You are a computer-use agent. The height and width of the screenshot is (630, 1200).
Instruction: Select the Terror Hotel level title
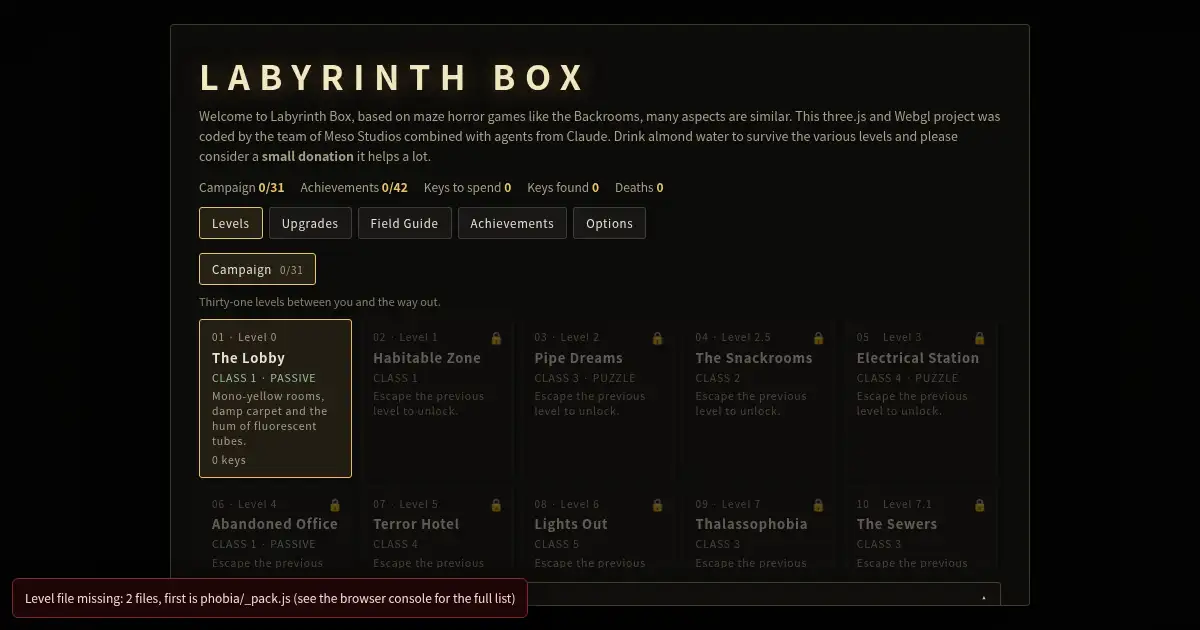(x=416, y=524)
